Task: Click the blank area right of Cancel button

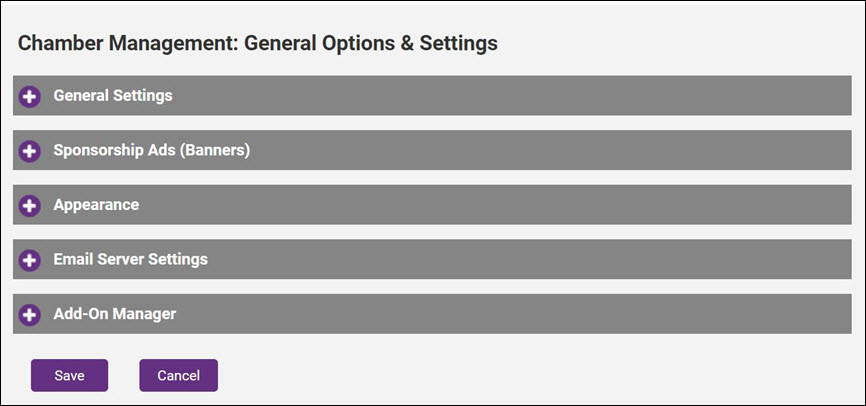Action: [x=500, y=376]
